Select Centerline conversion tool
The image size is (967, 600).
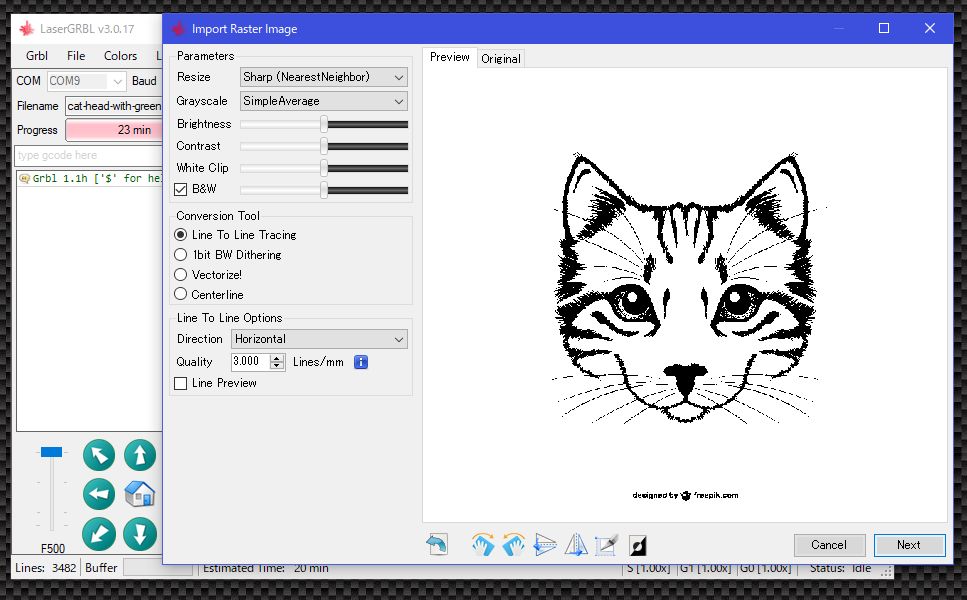tap(181, 294)
